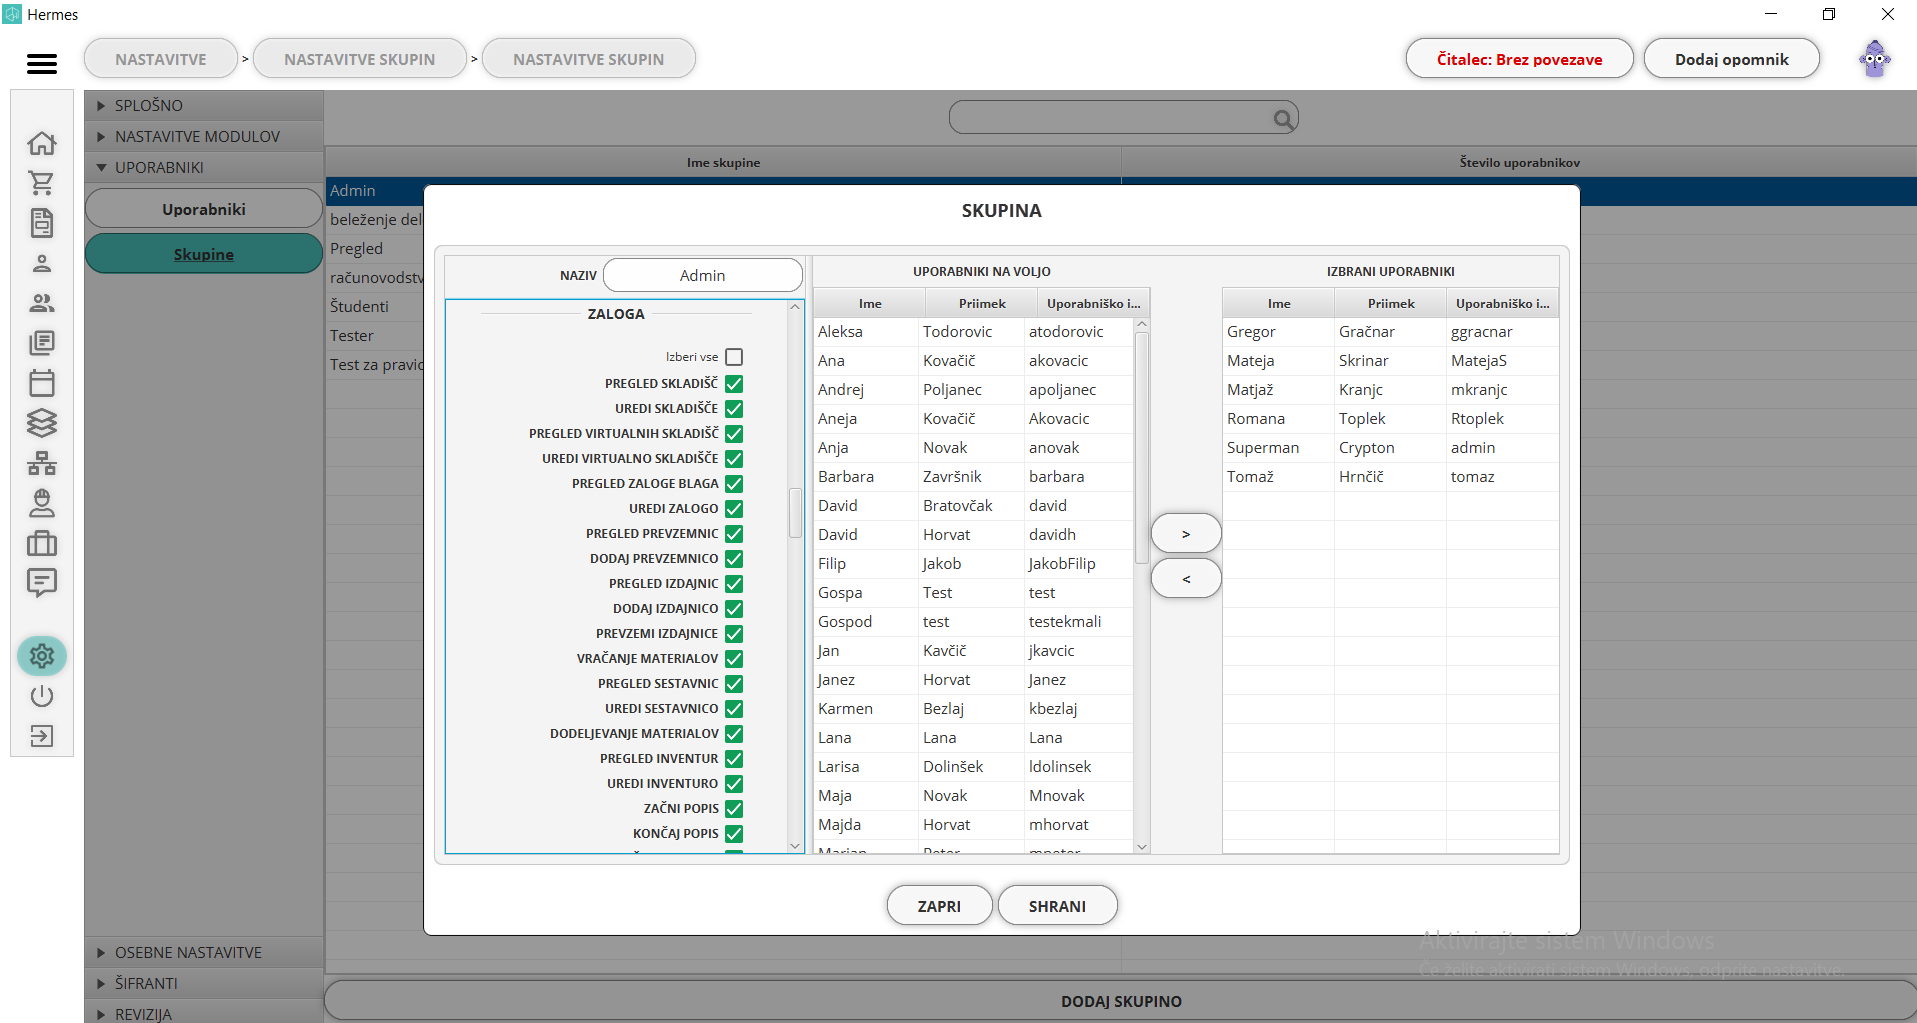Screen dimensions: 1917x1023
Task: Open the single person icon in sidebar
Action: pyautogui.click(x=42, y=263)
